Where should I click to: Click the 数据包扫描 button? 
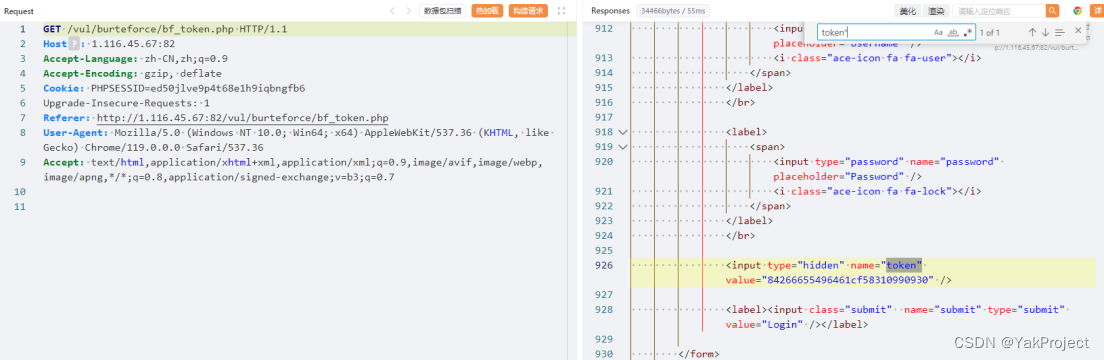pos(443,11)
